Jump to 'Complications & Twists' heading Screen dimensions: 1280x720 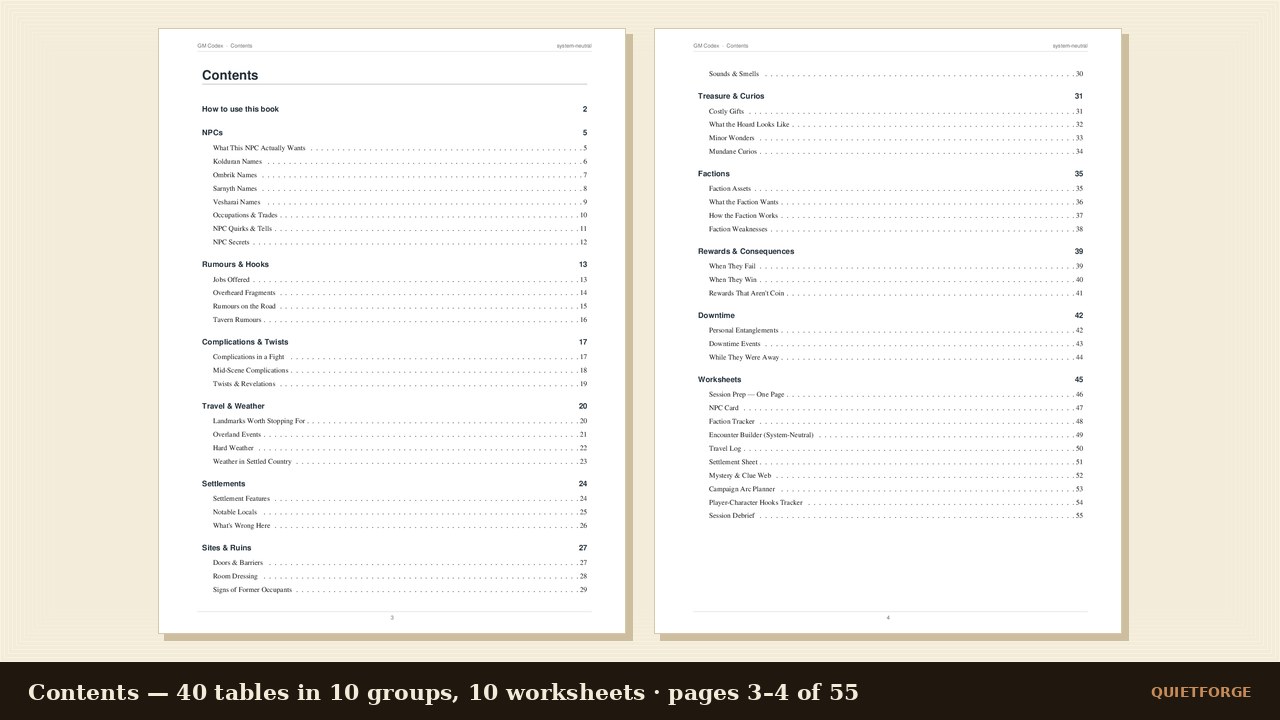click(x=394, y=342)
